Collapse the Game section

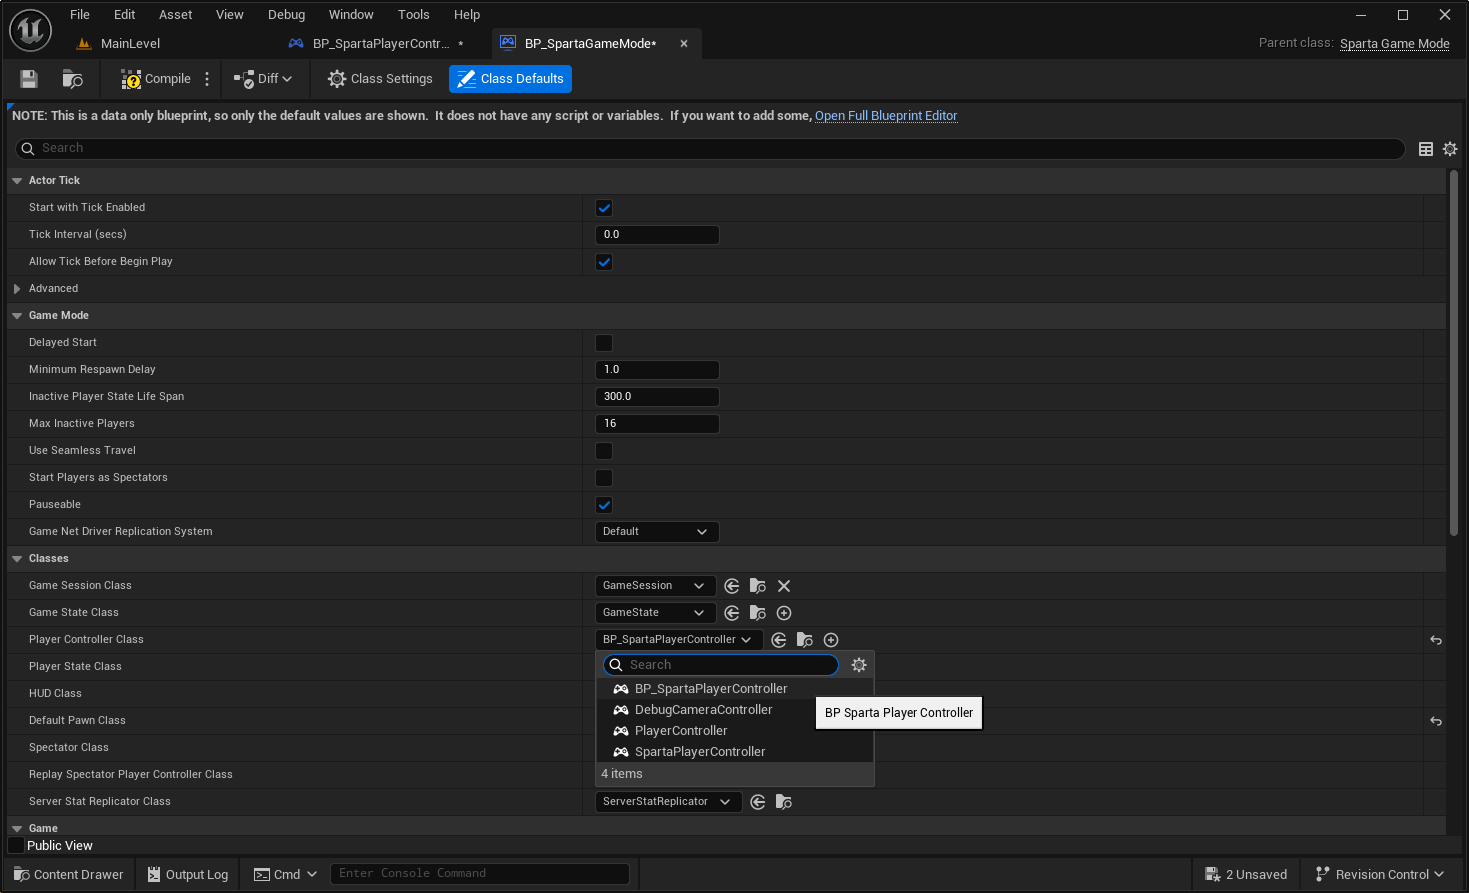click(17, 829)
